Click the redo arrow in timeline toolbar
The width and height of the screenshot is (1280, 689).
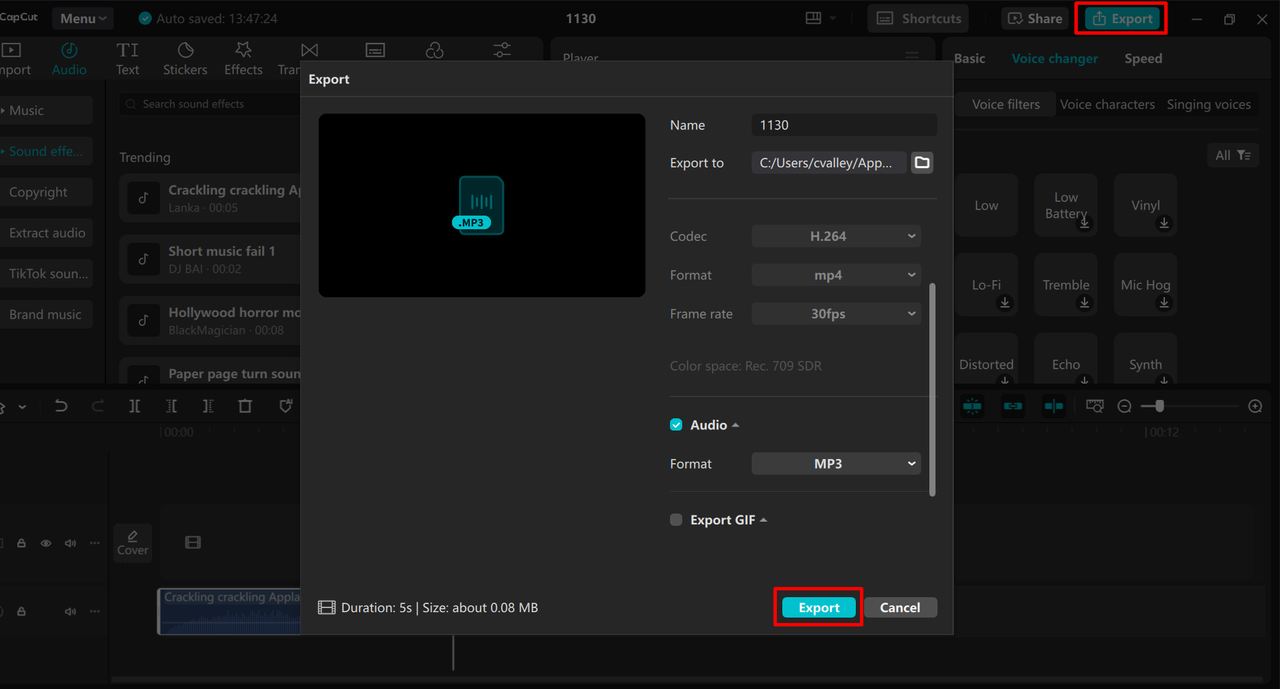point(98,406)
